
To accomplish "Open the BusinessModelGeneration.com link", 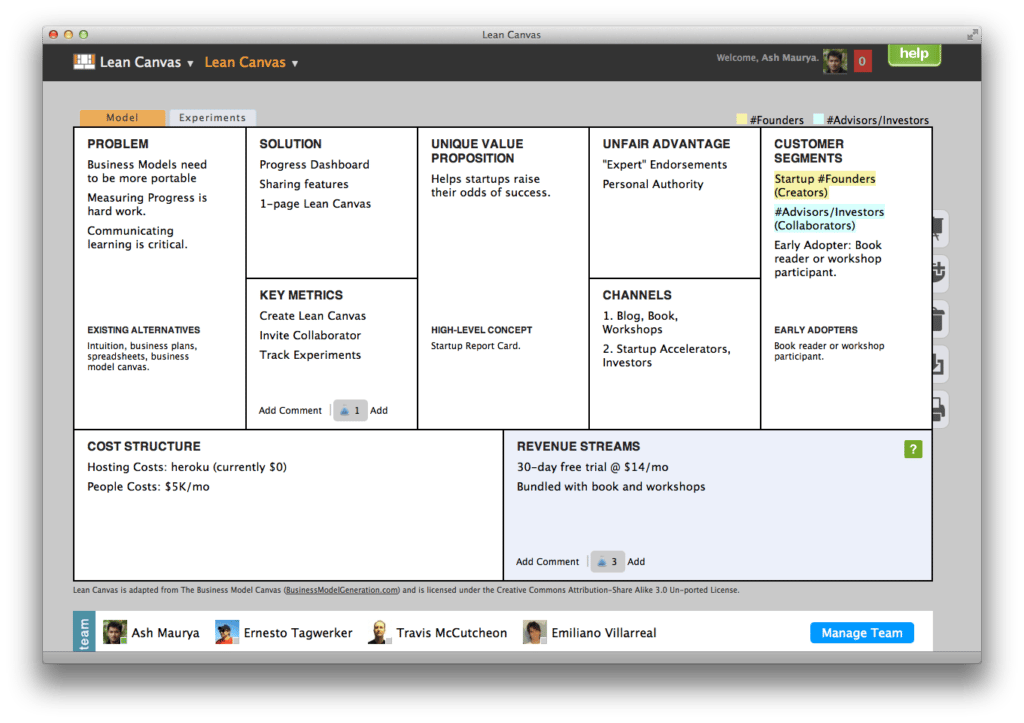I will 342,590.
